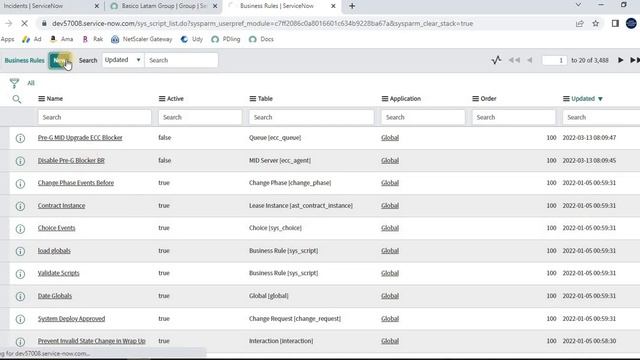Click the Name column search field

click(x=95, y=117)
